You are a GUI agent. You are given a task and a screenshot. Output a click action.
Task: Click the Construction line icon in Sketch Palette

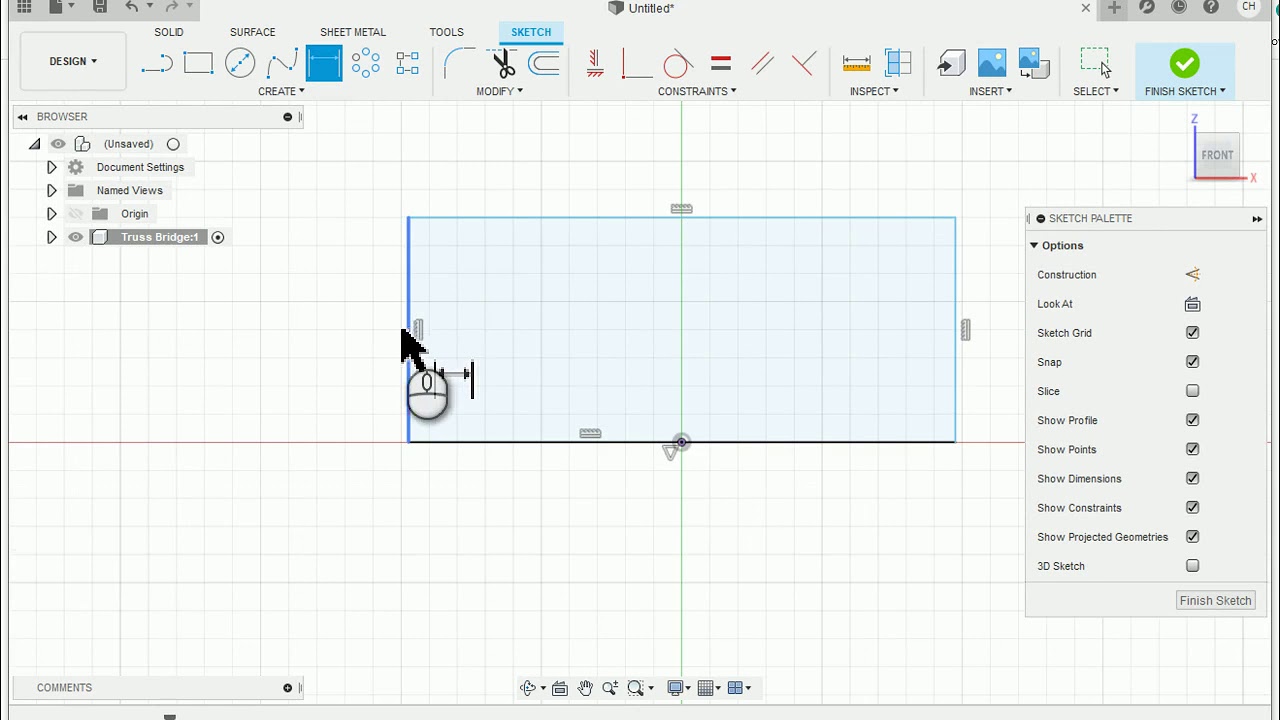coord(1192,275)
